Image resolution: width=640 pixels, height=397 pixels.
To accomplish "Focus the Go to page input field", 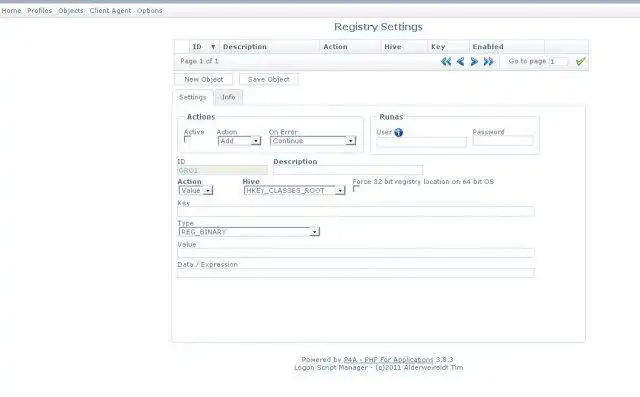I will point(558,62).
